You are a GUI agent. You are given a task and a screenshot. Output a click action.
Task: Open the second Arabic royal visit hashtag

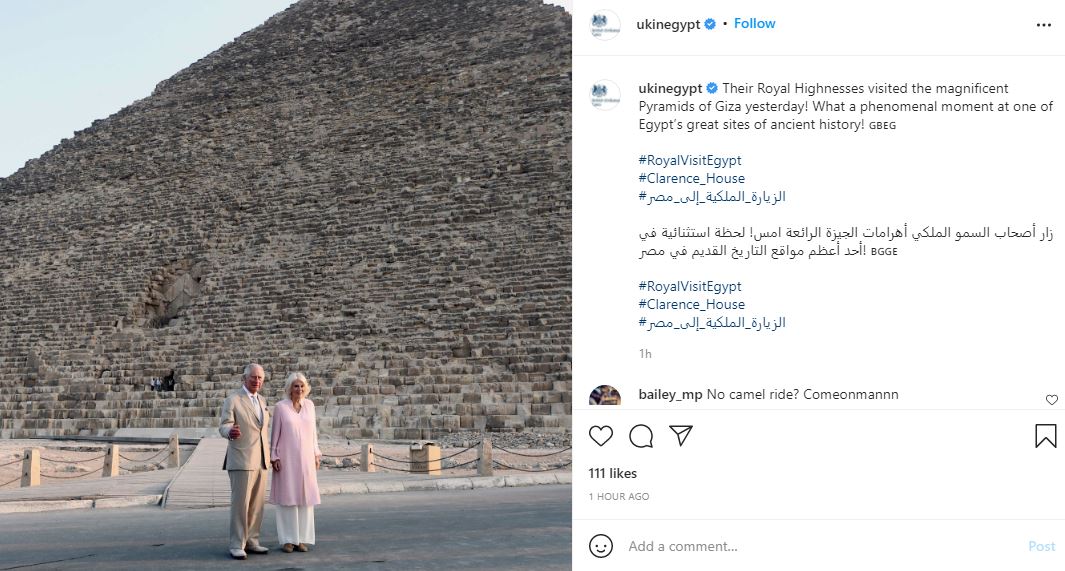(712, 323)
